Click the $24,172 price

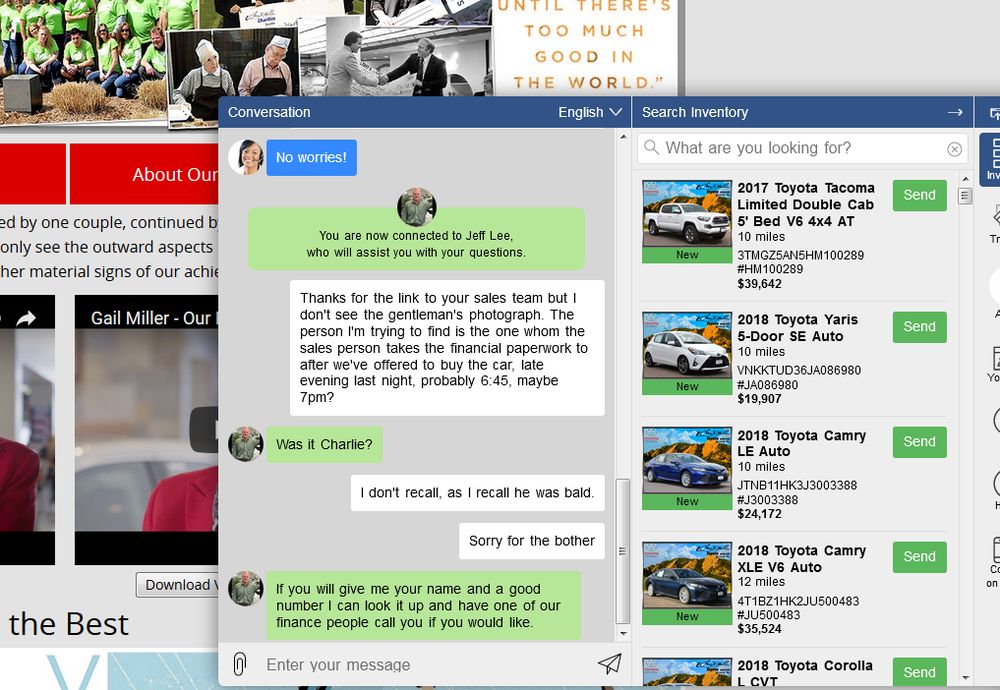pos(760,513)
